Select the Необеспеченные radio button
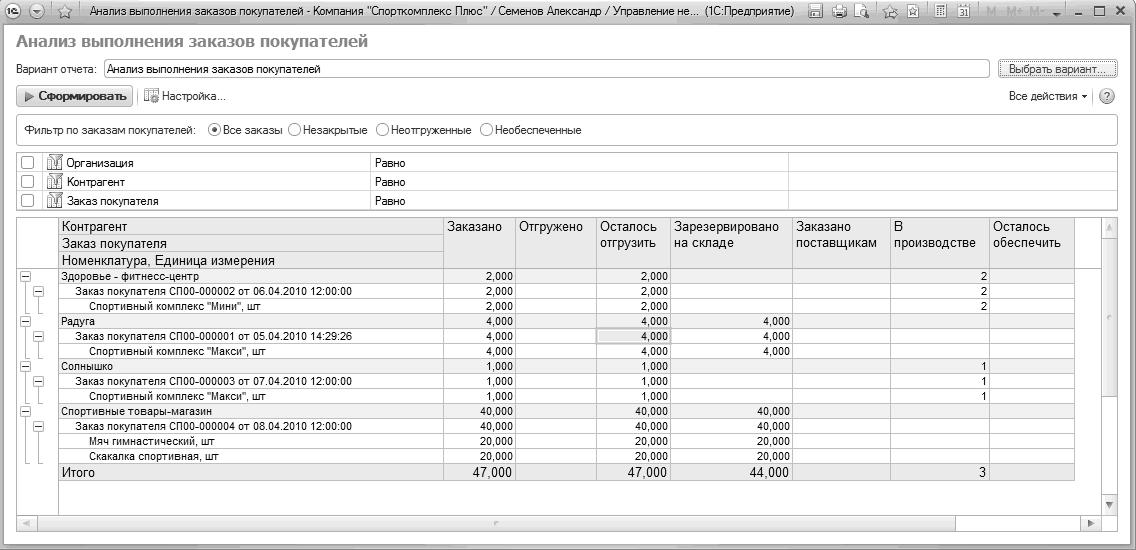This screenshot has height=550, width=1136. [x=486, y=130]
